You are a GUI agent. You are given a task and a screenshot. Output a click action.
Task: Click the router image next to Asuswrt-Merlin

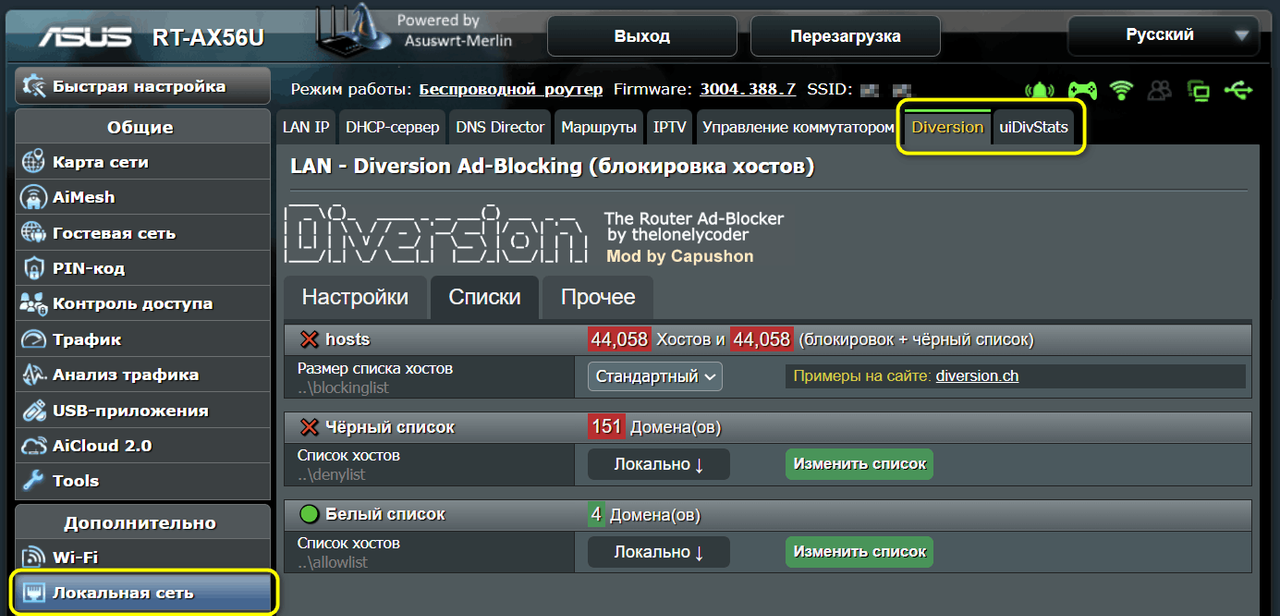[x=353, y=33]
